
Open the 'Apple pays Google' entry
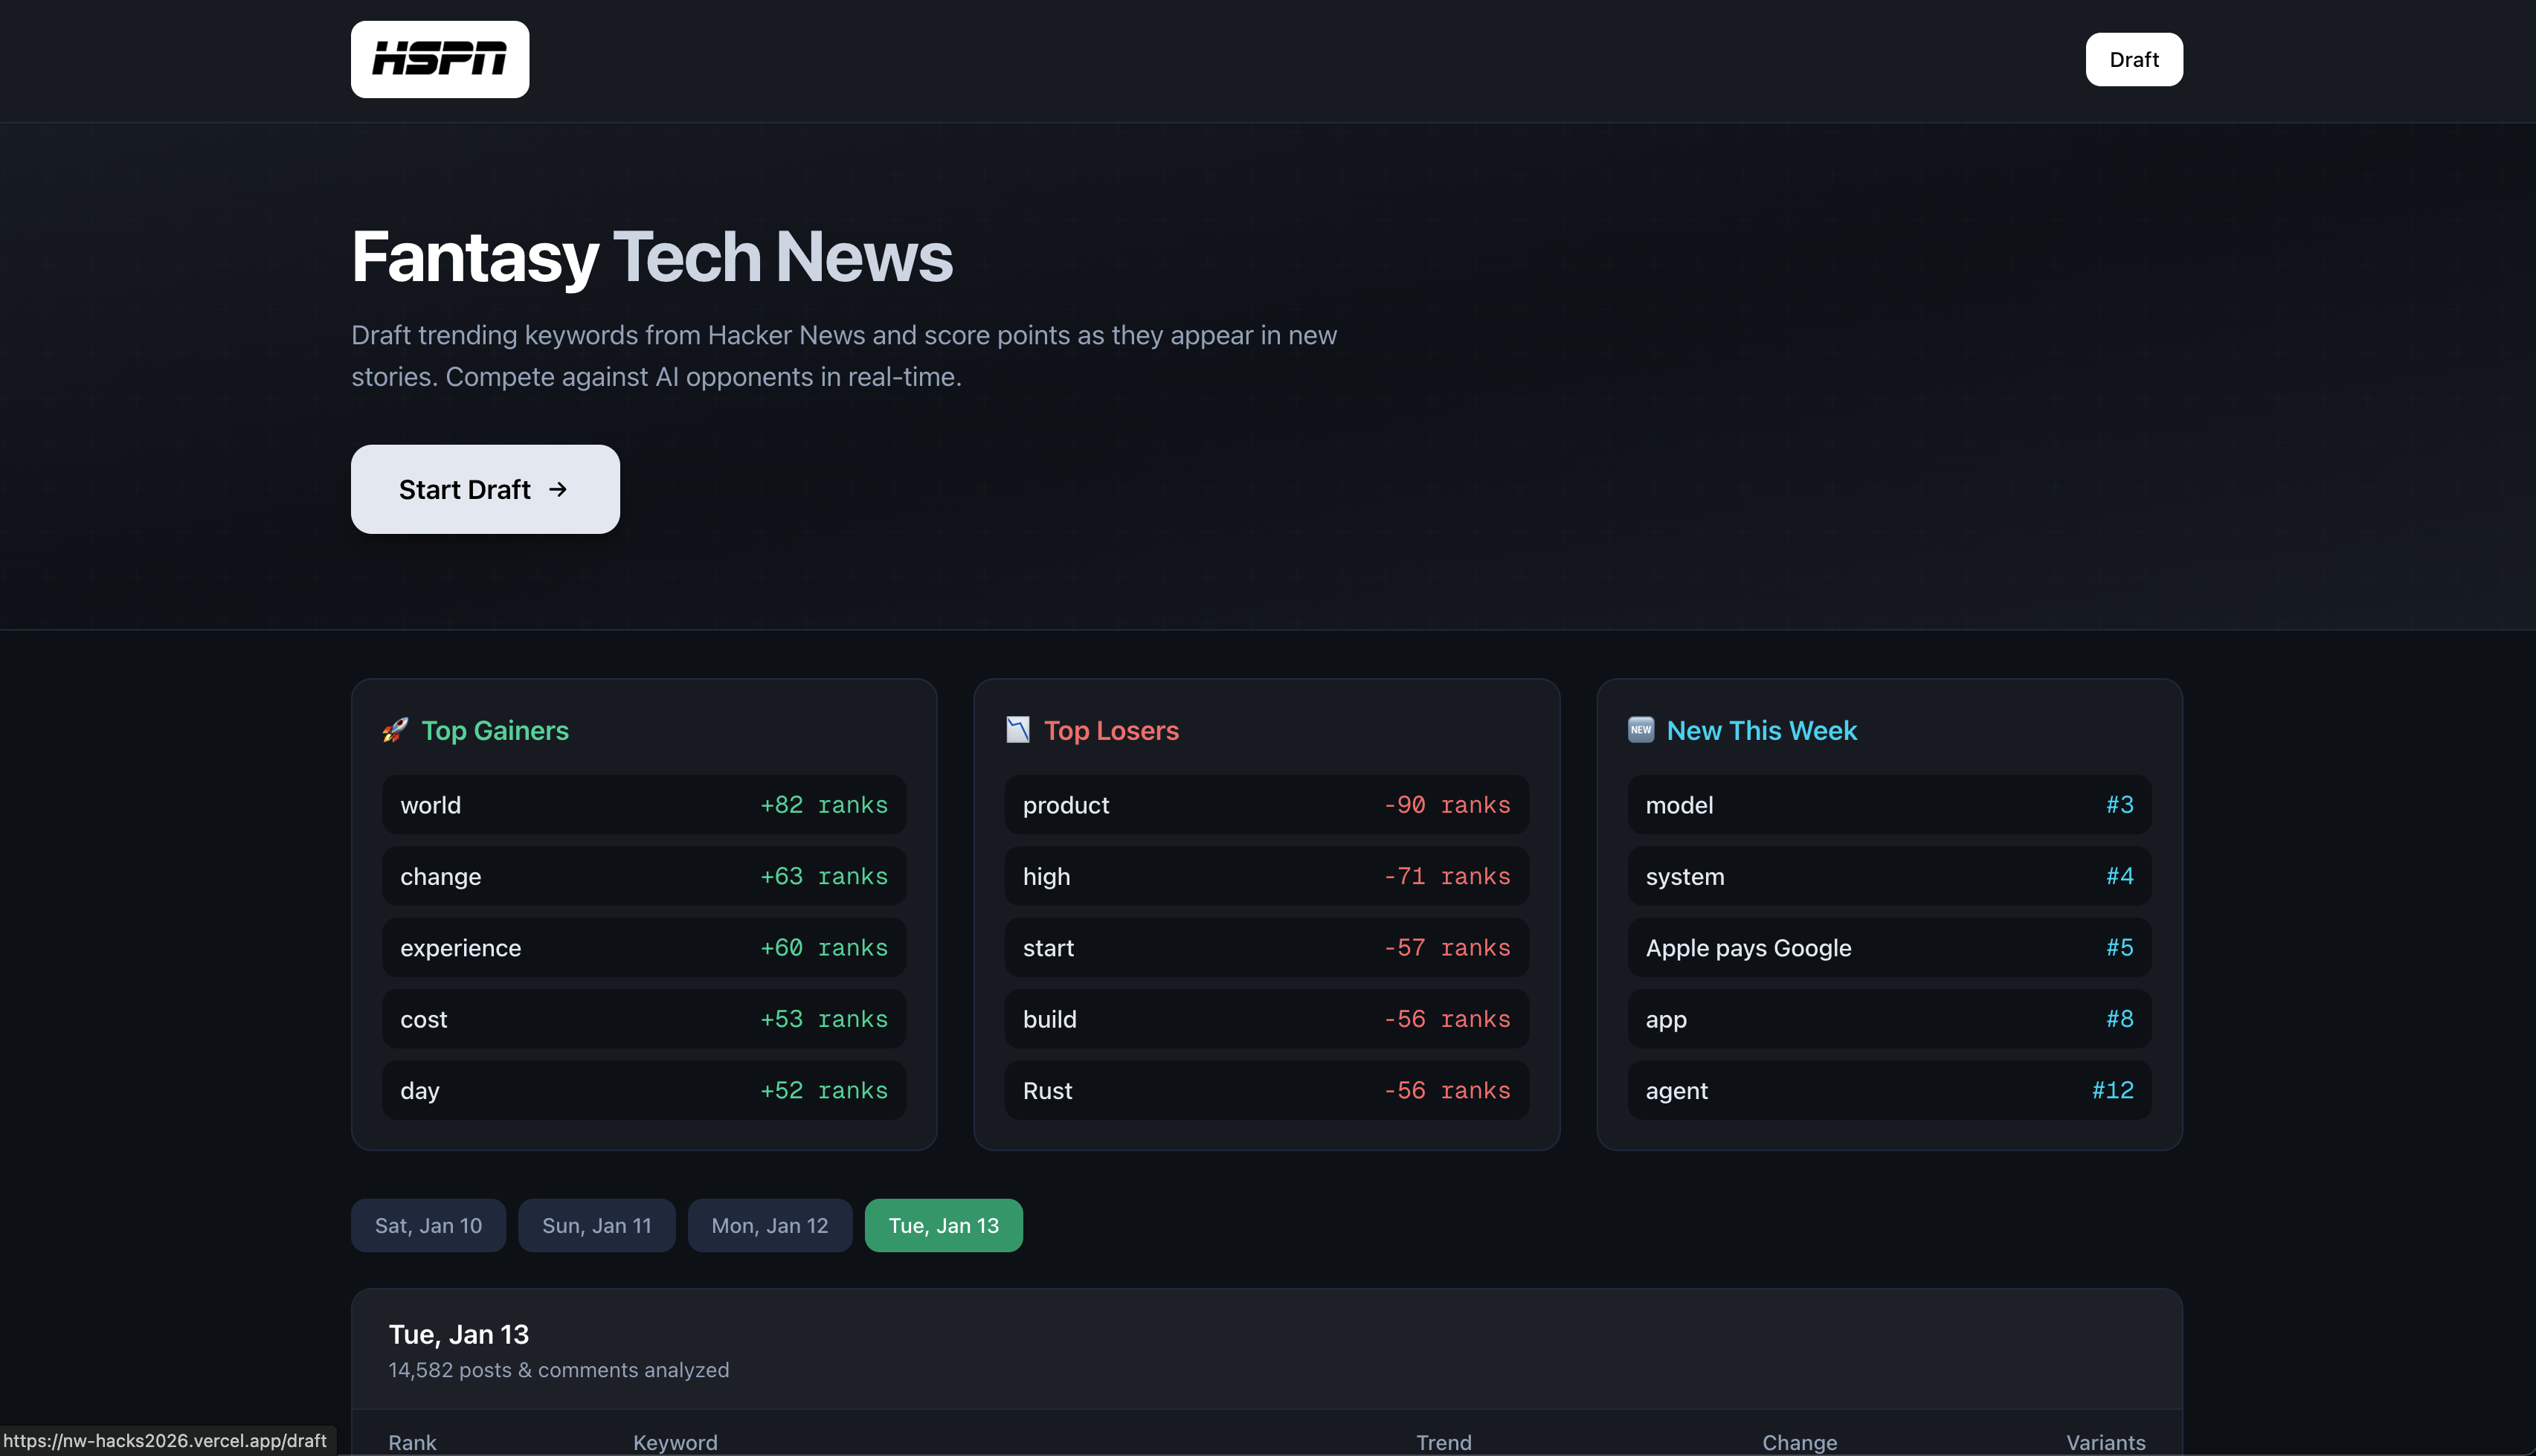[x=1888, y=947]
